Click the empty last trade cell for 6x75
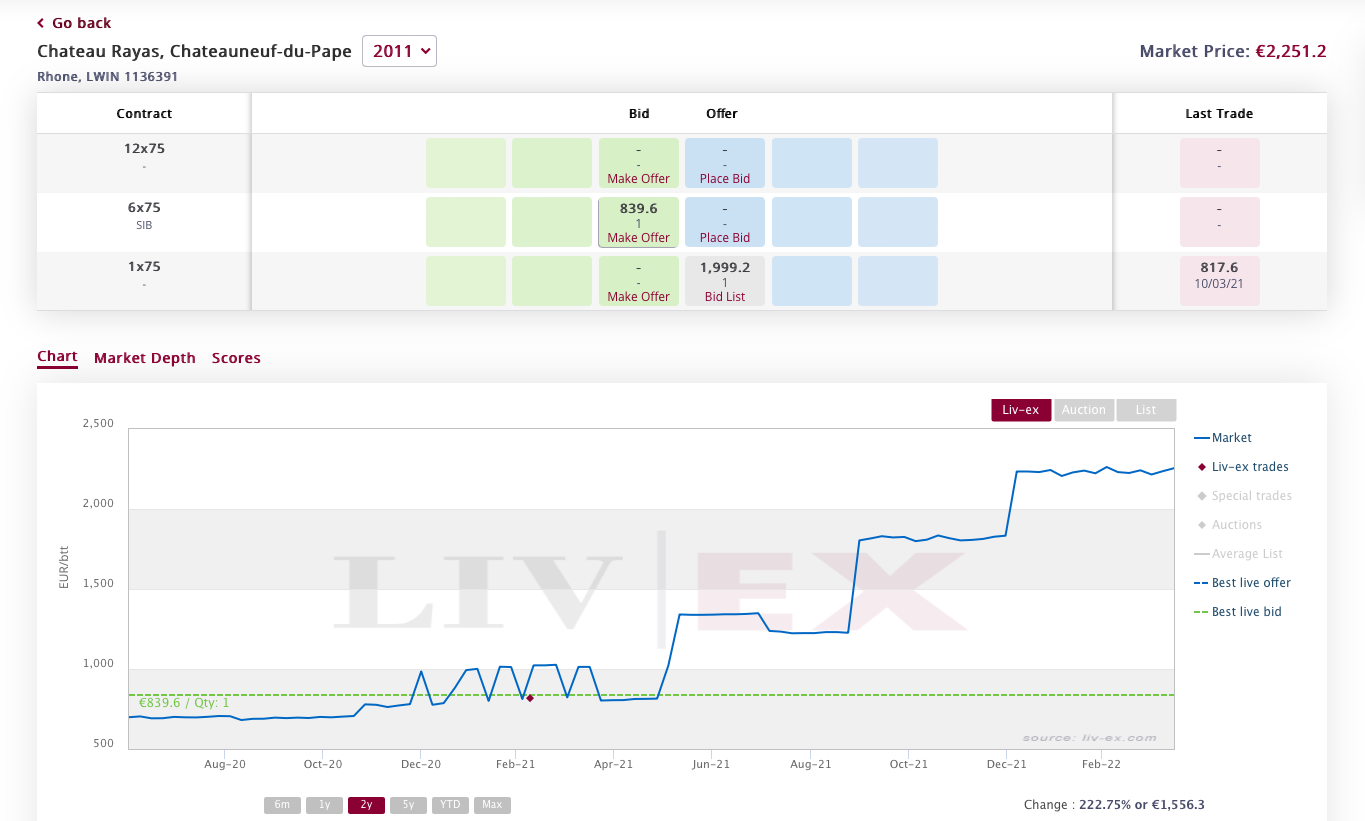Viewport: 1365px width, 821px height. click(x=1219, y=222)
